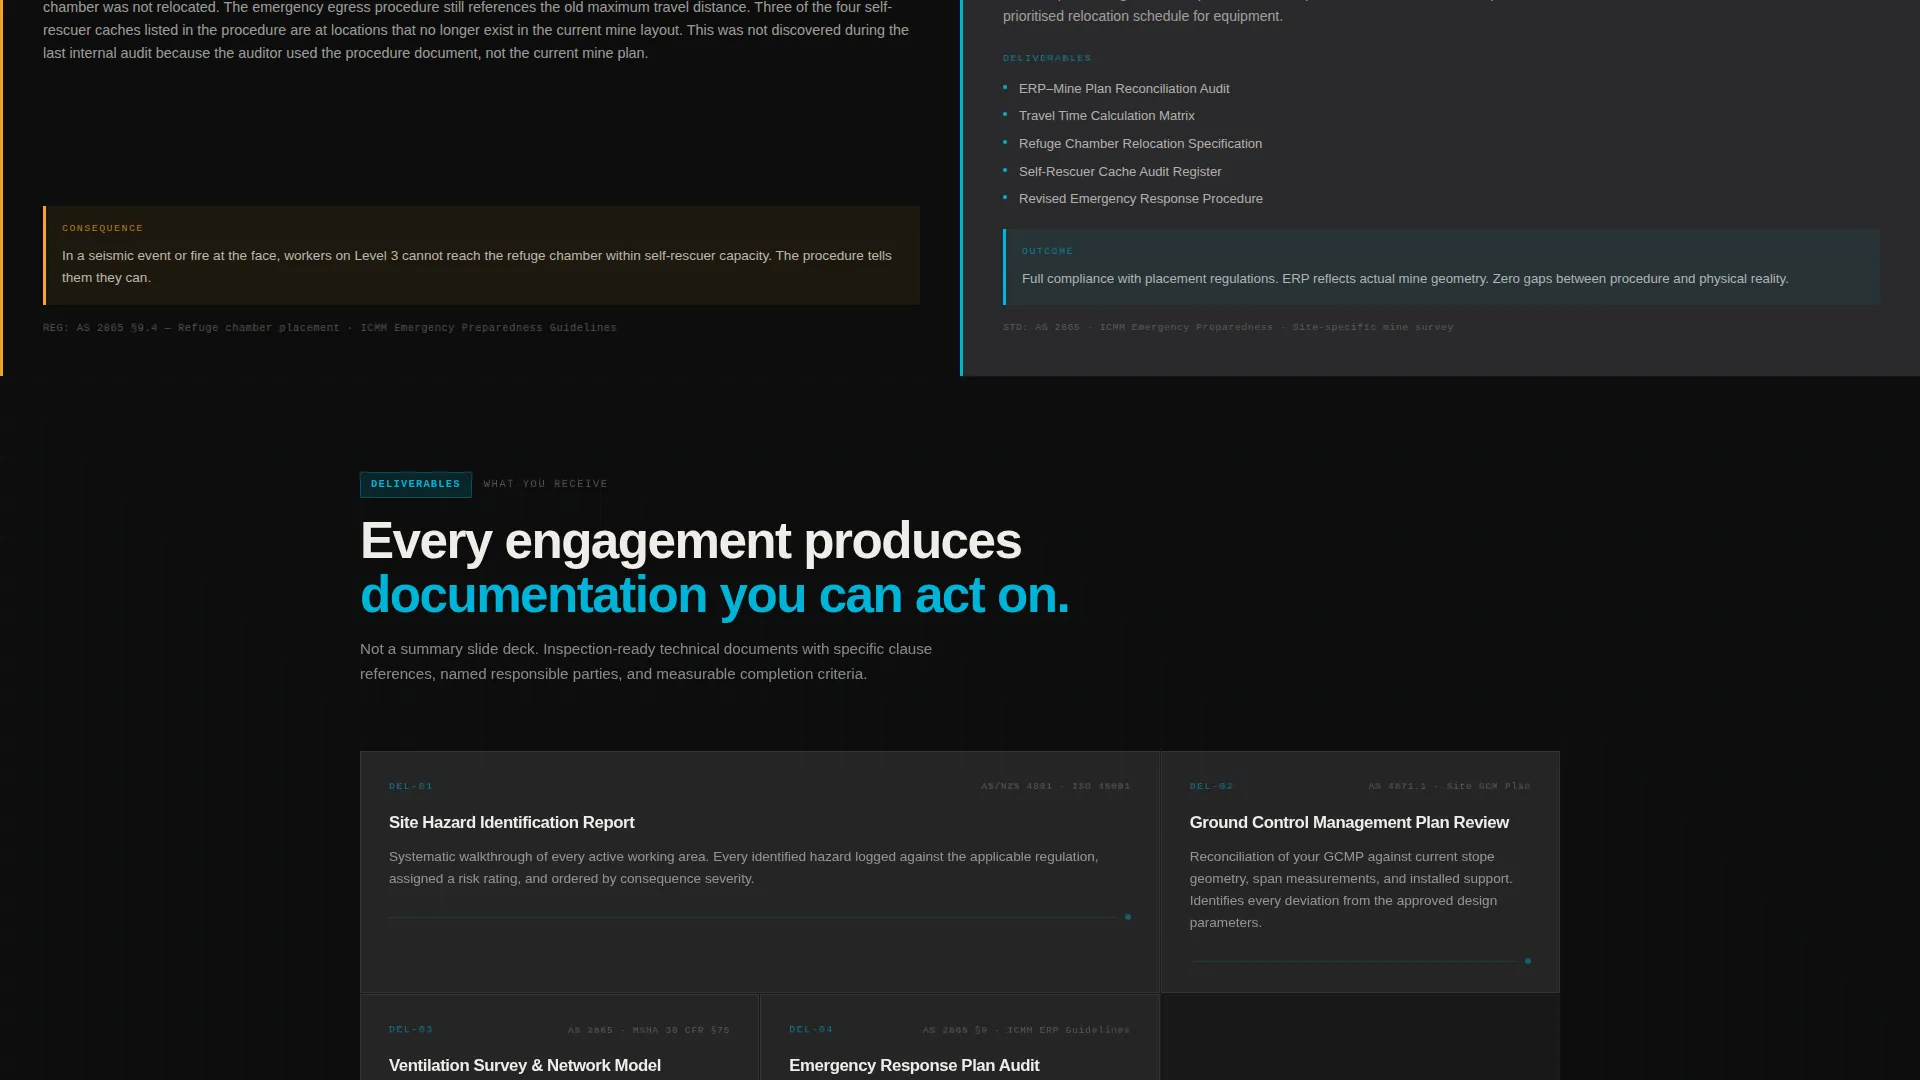Click the DEL-04 card label

[x=811, y=1029]
